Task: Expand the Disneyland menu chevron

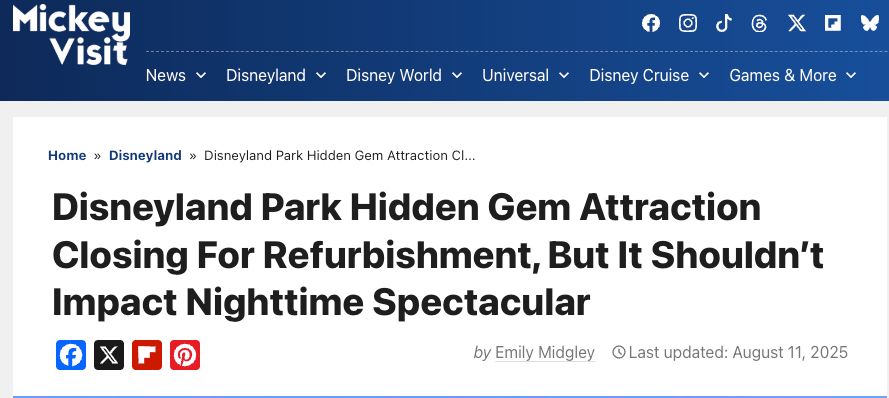Action: [x=321, y=75]
